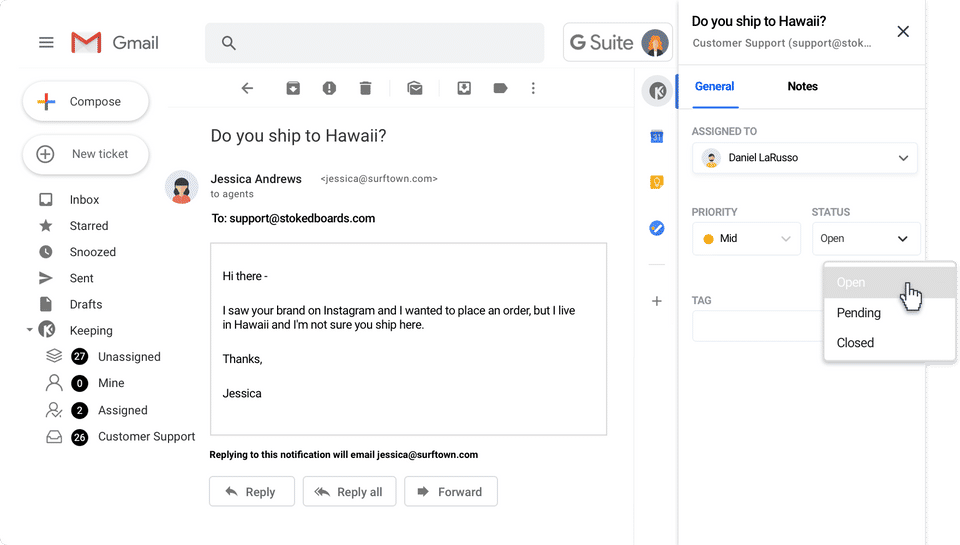Open the Google Tasks side panel icon
Screen dimensions: 960x545
click(x=657, y=228)
